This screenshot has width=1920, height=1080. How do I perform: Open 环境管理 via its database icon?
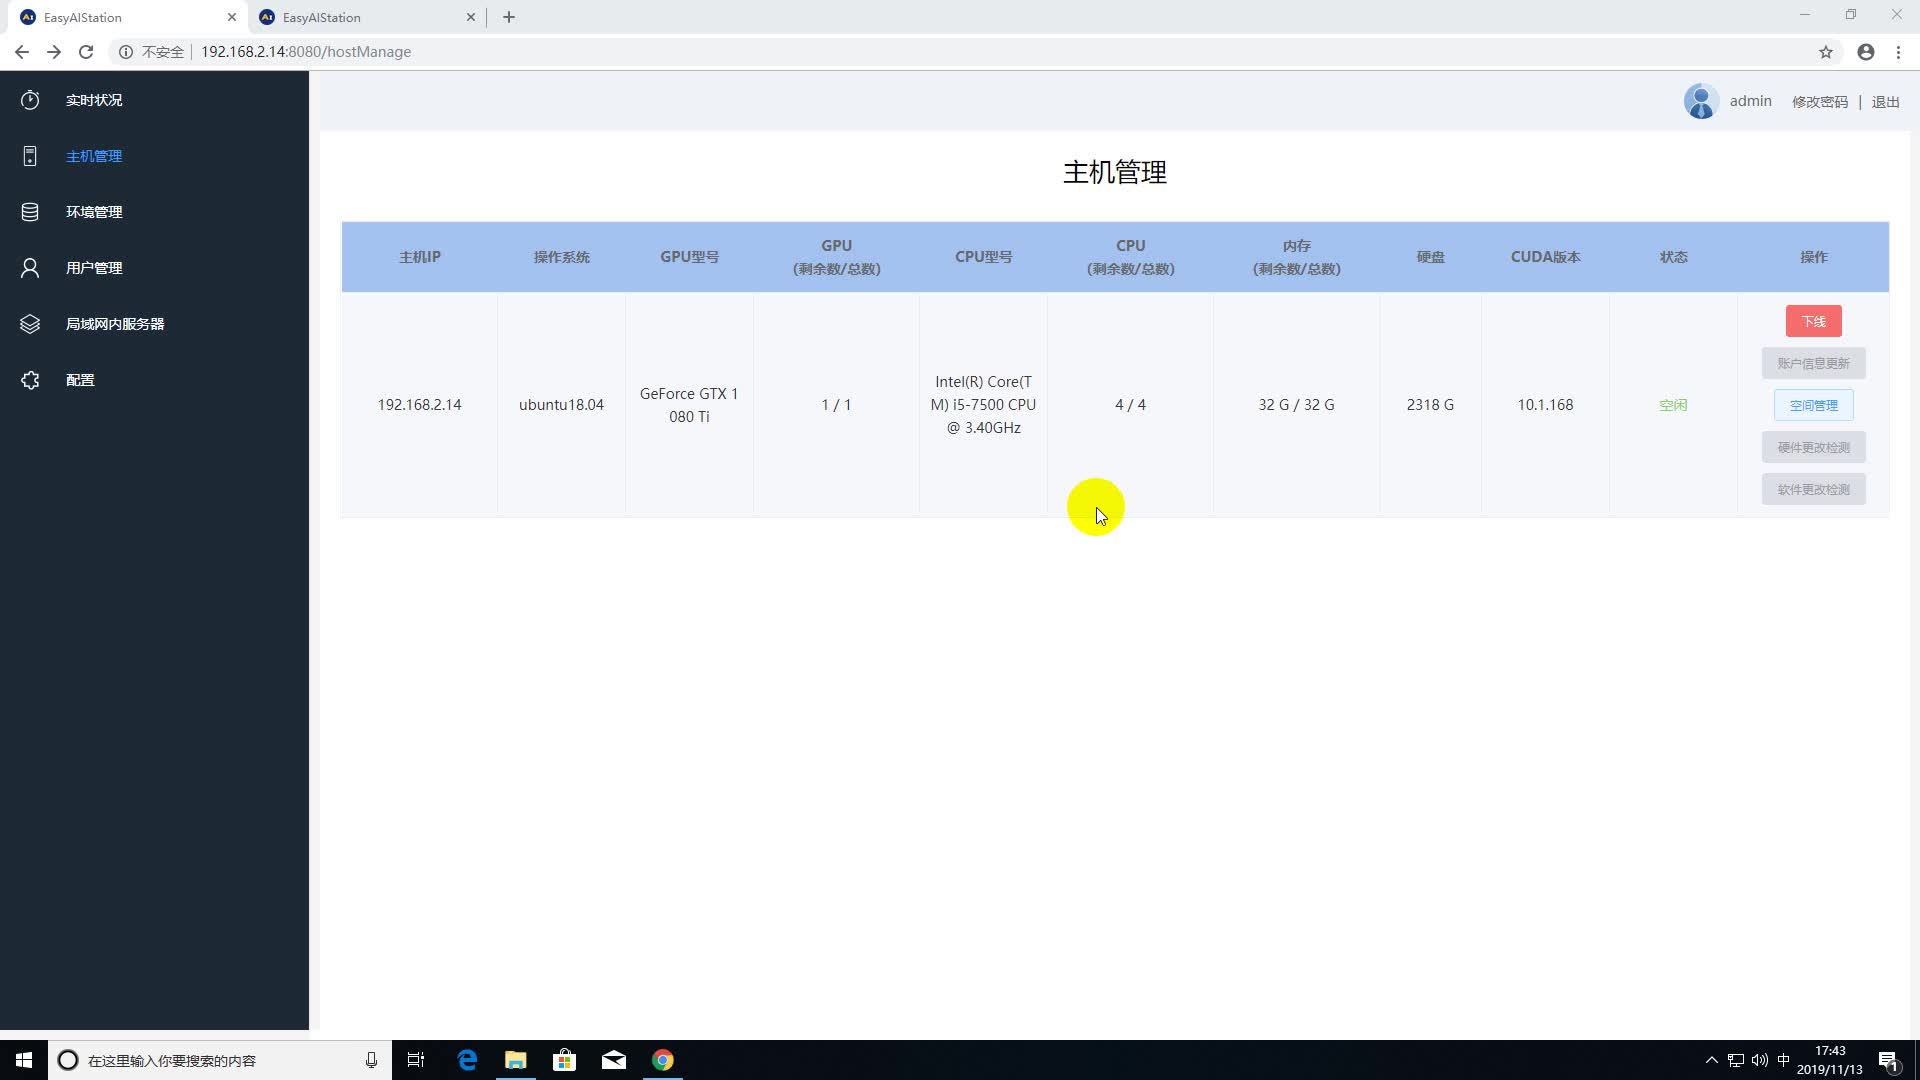click(x=29, y=211)
